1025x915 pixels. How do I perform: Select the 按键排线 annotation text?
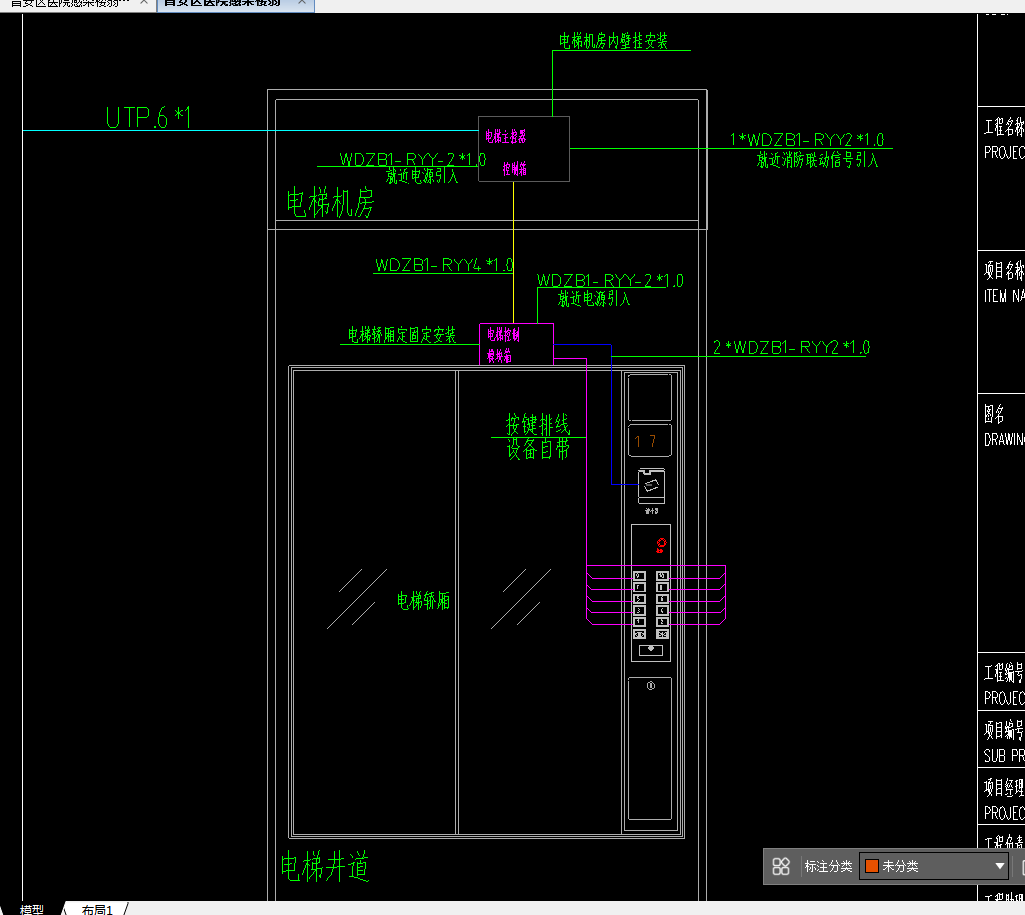(x=538, y=425)
